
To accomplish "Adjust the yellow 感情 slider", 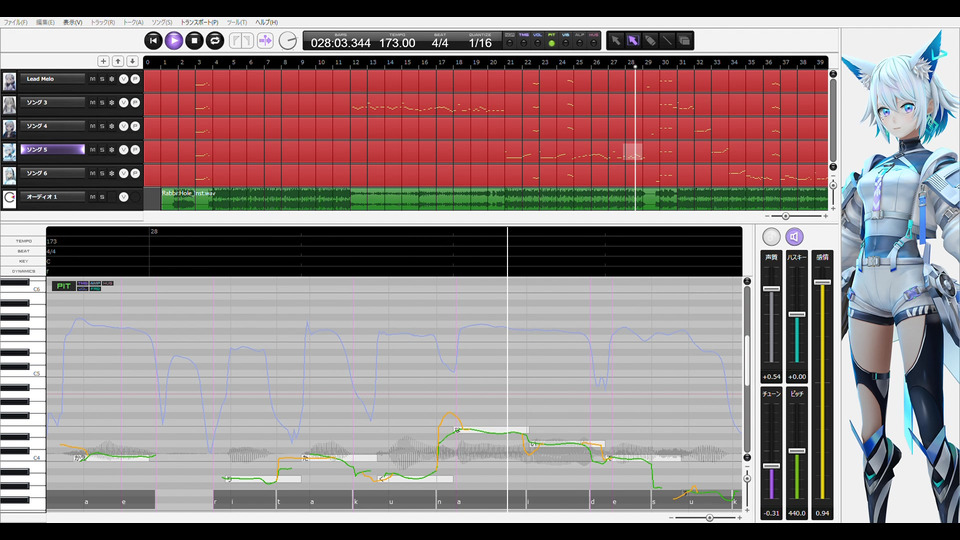I will (822, 282).
